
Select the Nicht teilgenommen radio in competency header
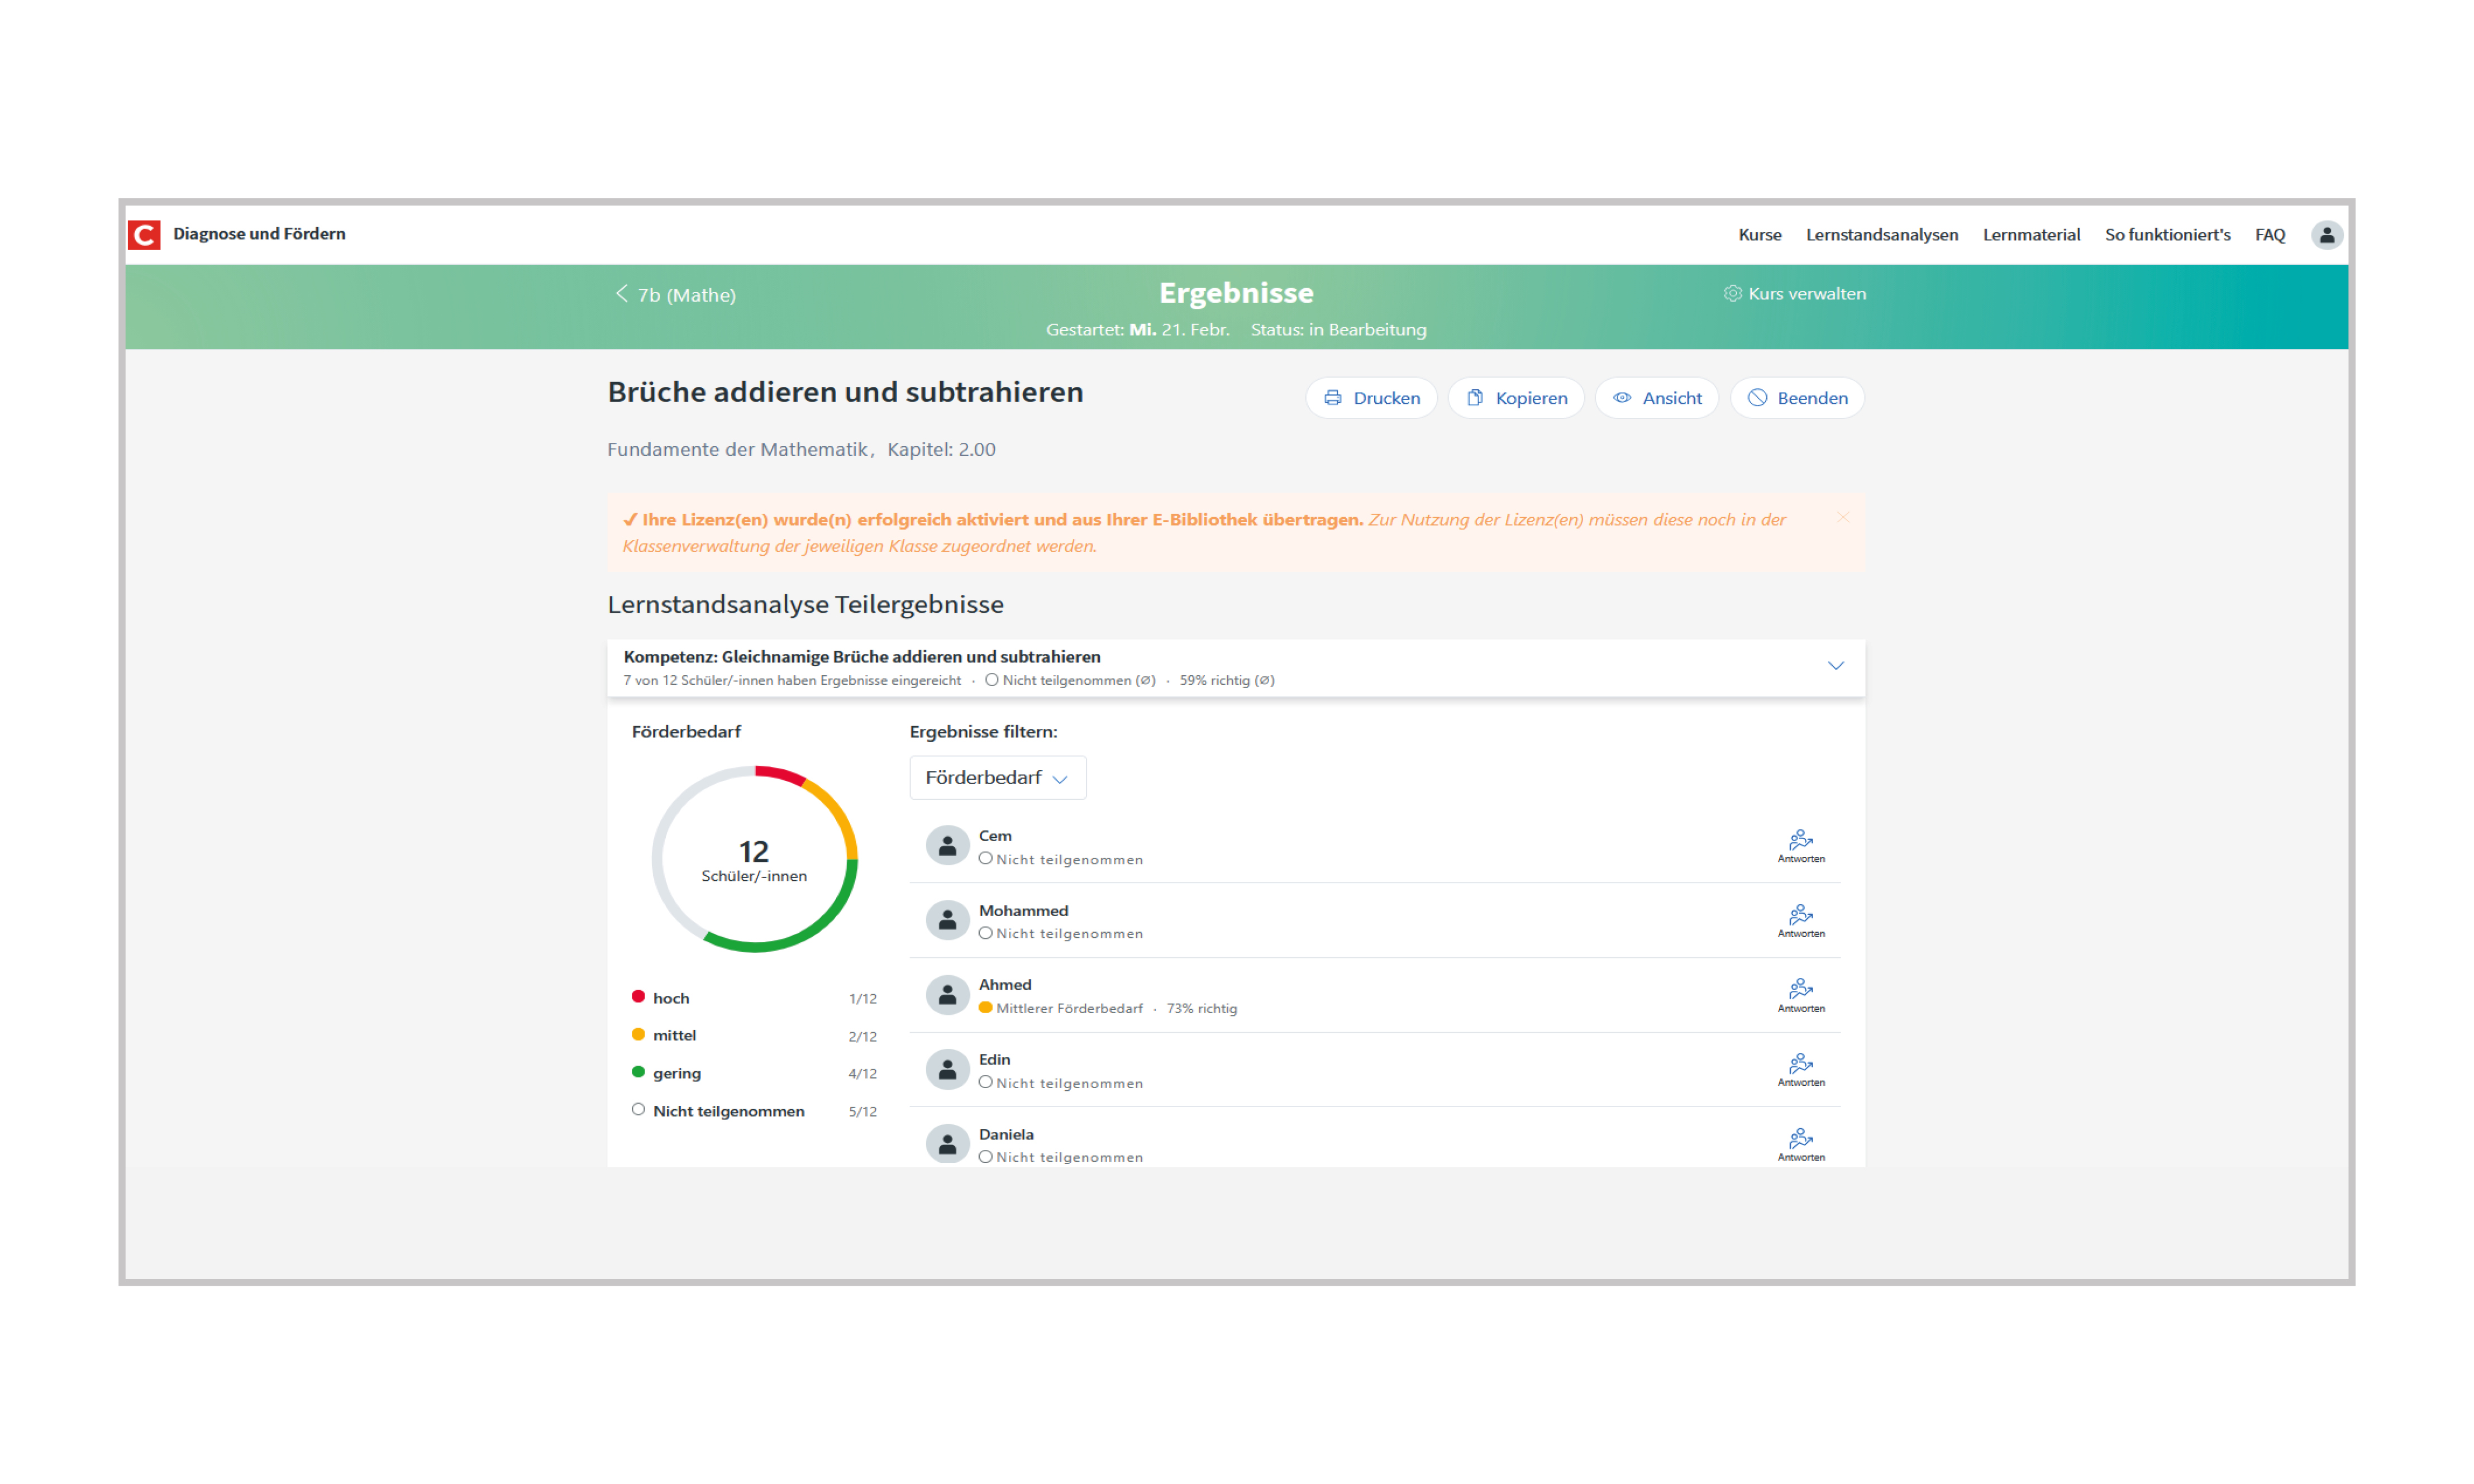991,680
